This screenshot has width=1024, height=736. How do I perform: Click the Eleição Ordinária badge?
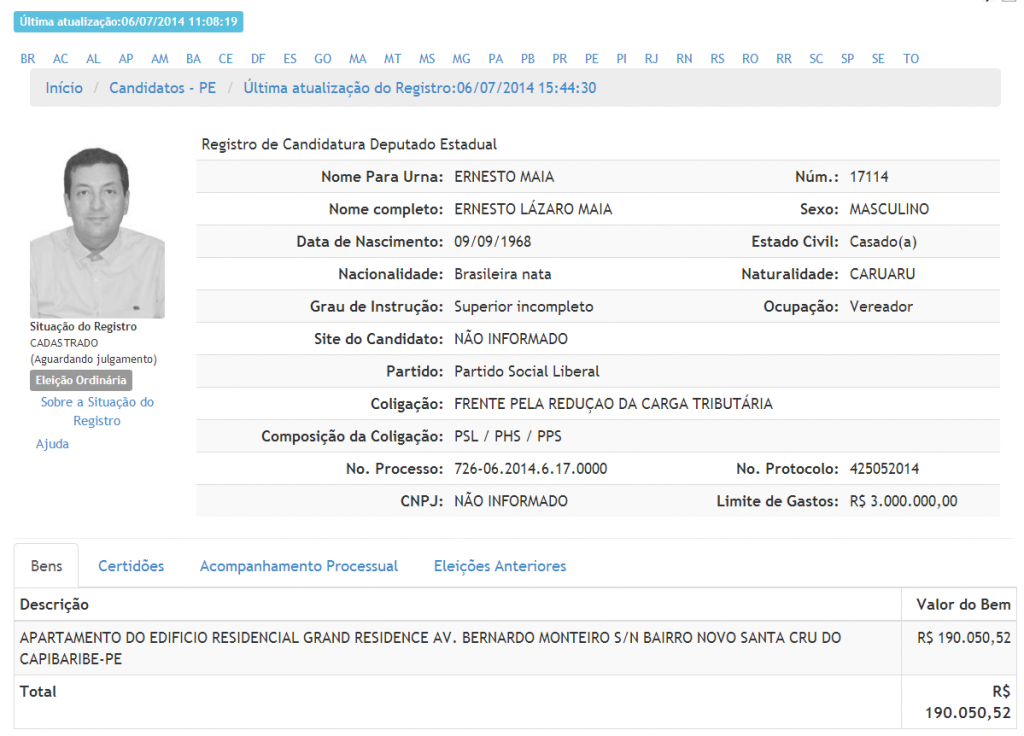pyautogui.click(x=81, y=380)
